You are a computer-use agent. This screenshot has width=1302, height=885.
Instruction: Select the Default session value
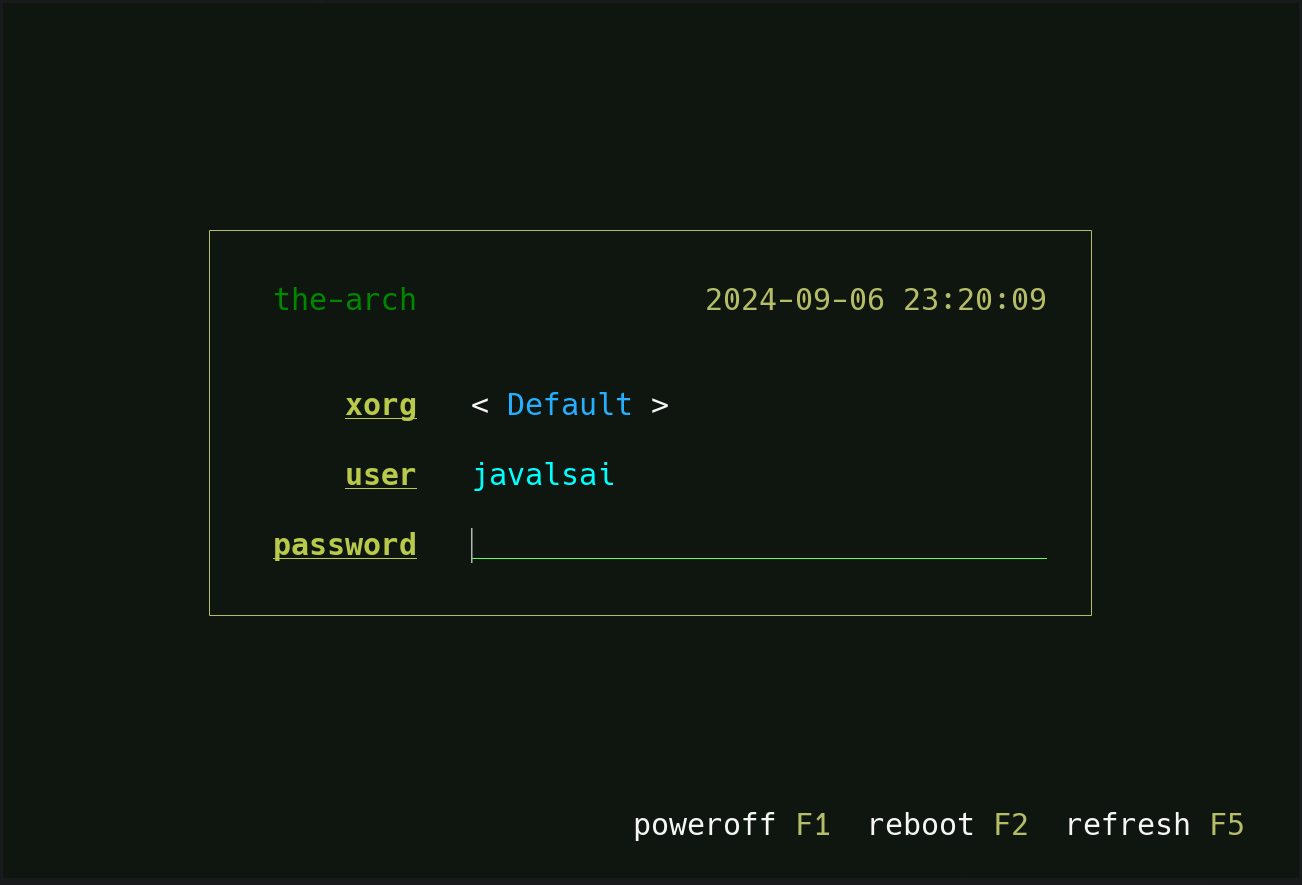pos(569,405)
